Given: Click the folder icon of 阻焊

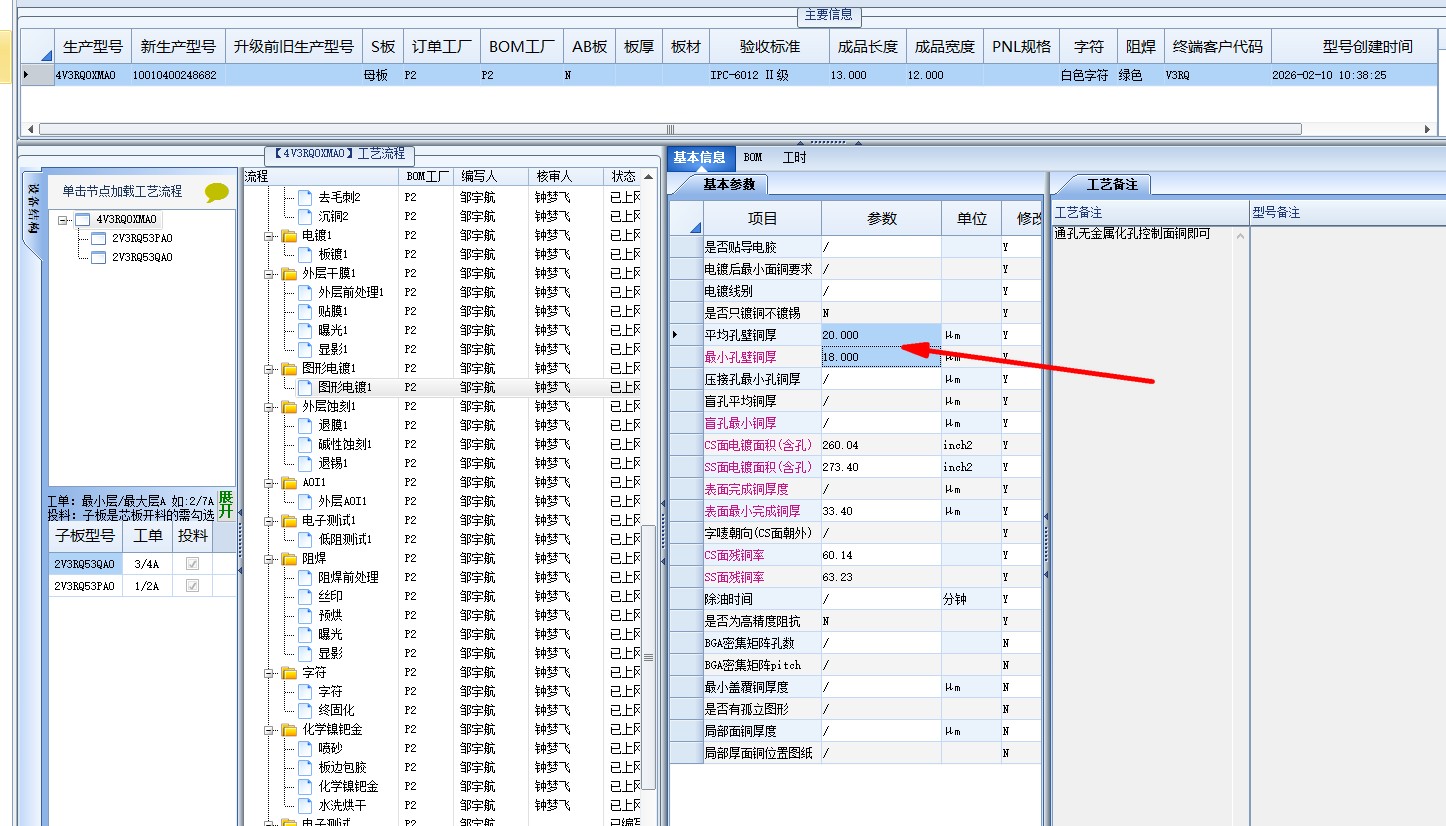Looking at the screenshot, I should (289, 558).
